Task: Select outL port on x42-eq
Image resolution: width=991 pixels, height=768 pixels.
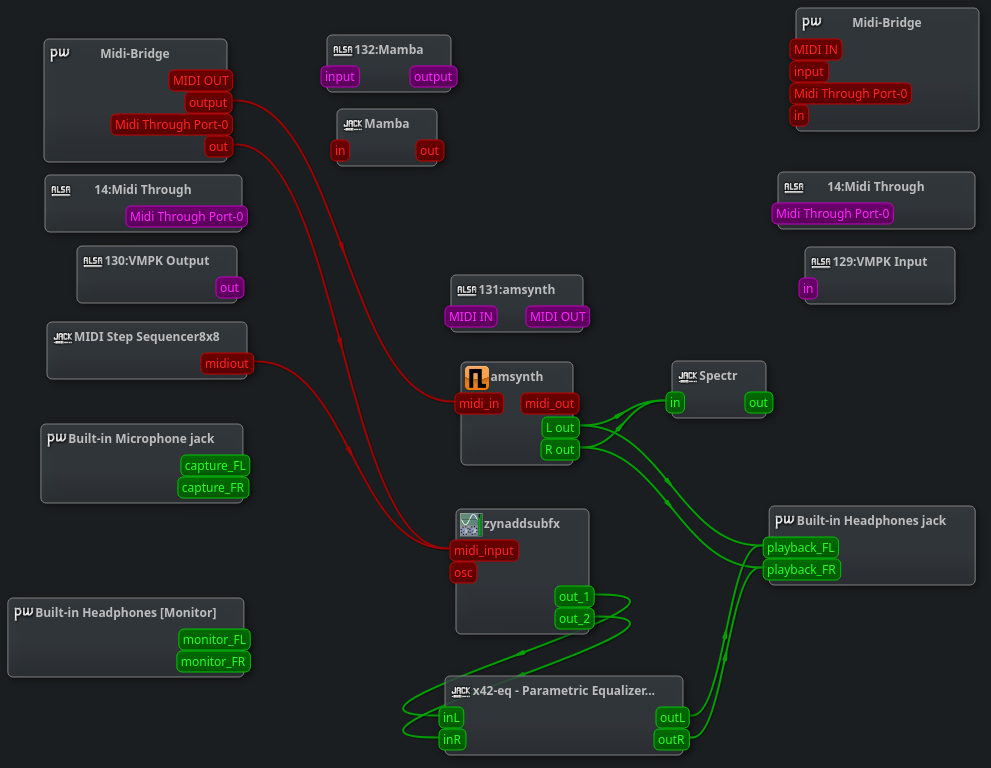Action: (x=672, y=718)
